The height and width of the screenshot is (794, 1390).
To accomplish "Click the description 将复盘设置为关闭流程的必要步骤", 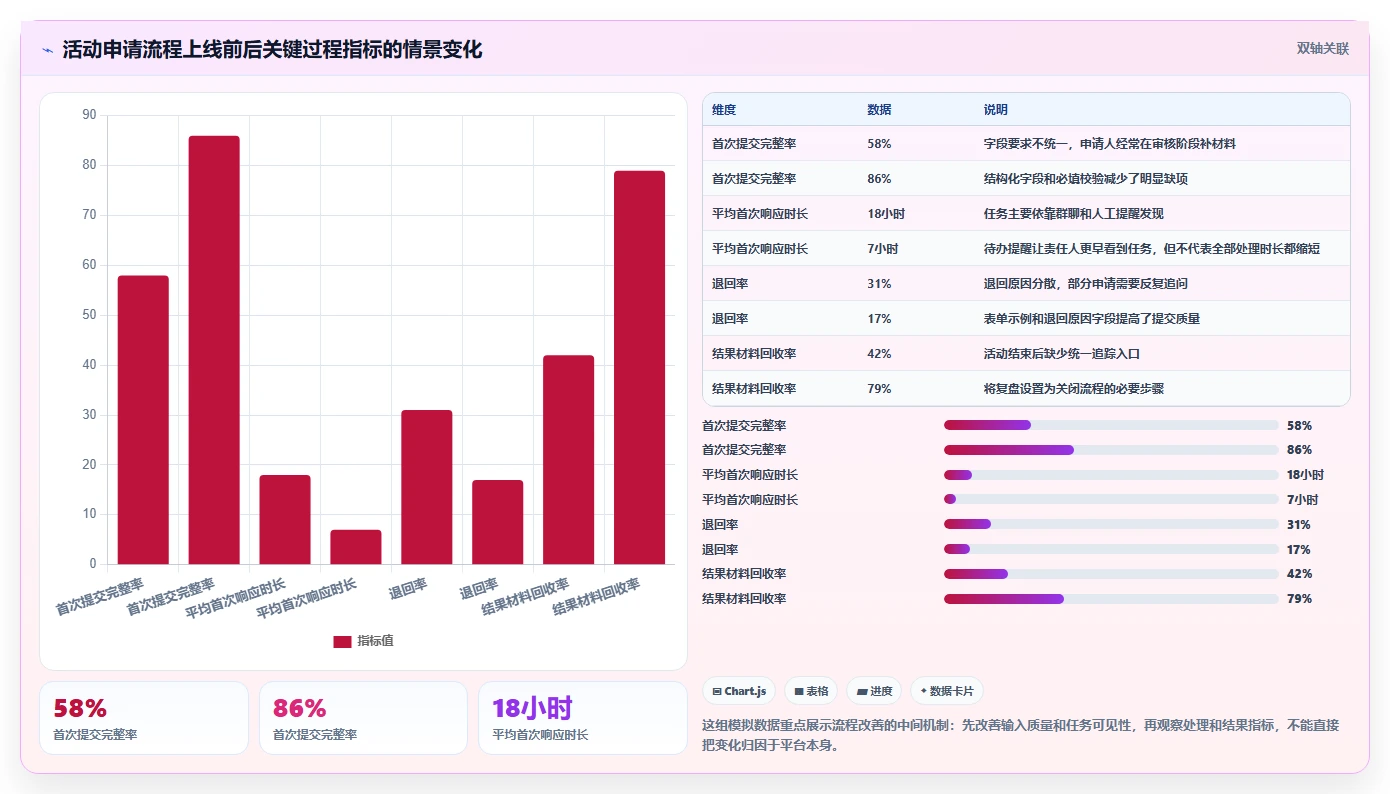I will 1074,389.
